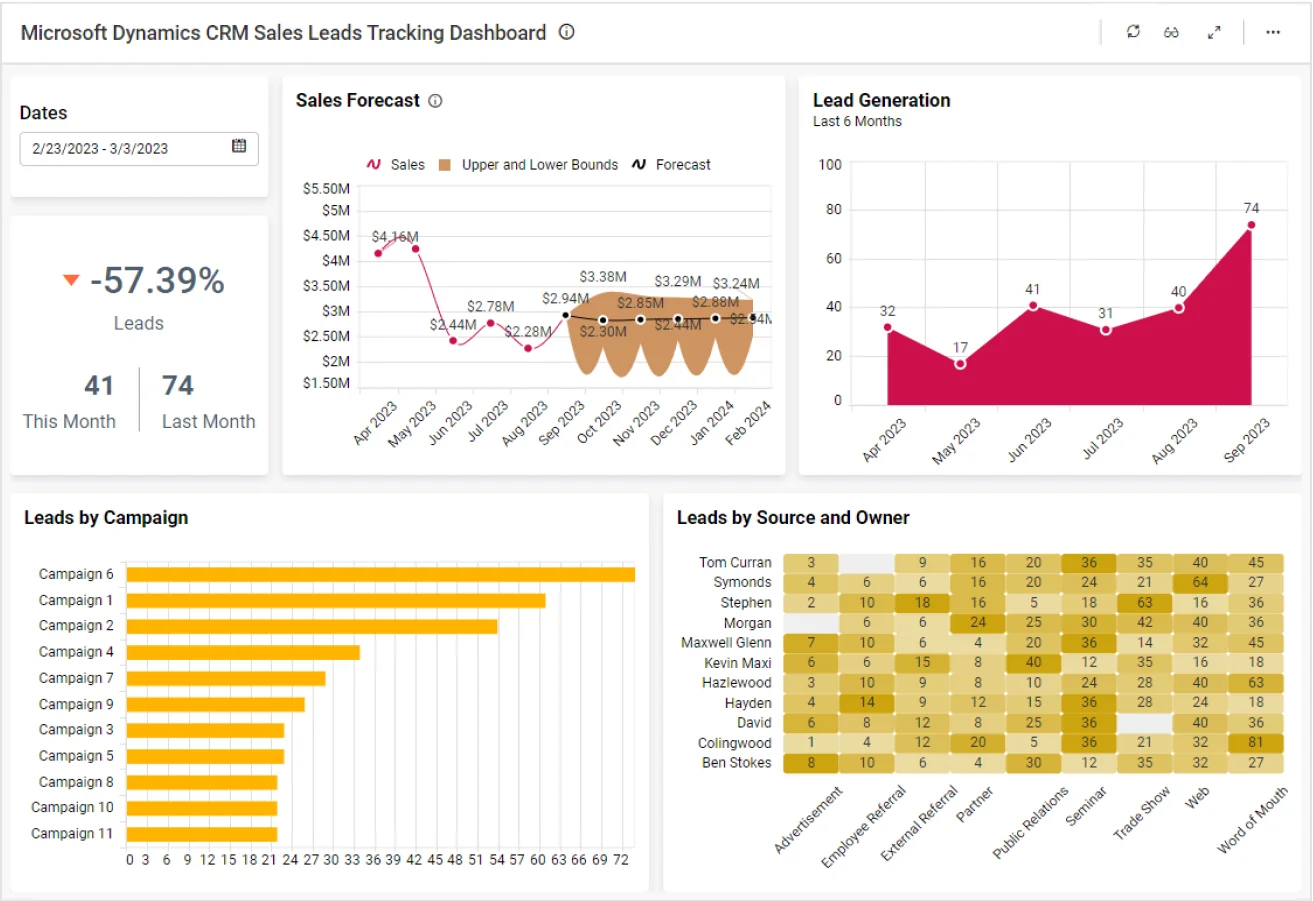This screenshot has width=1313, height=901.
Task: Click the Campaign 1 bar
Action: tap(336, 600)
